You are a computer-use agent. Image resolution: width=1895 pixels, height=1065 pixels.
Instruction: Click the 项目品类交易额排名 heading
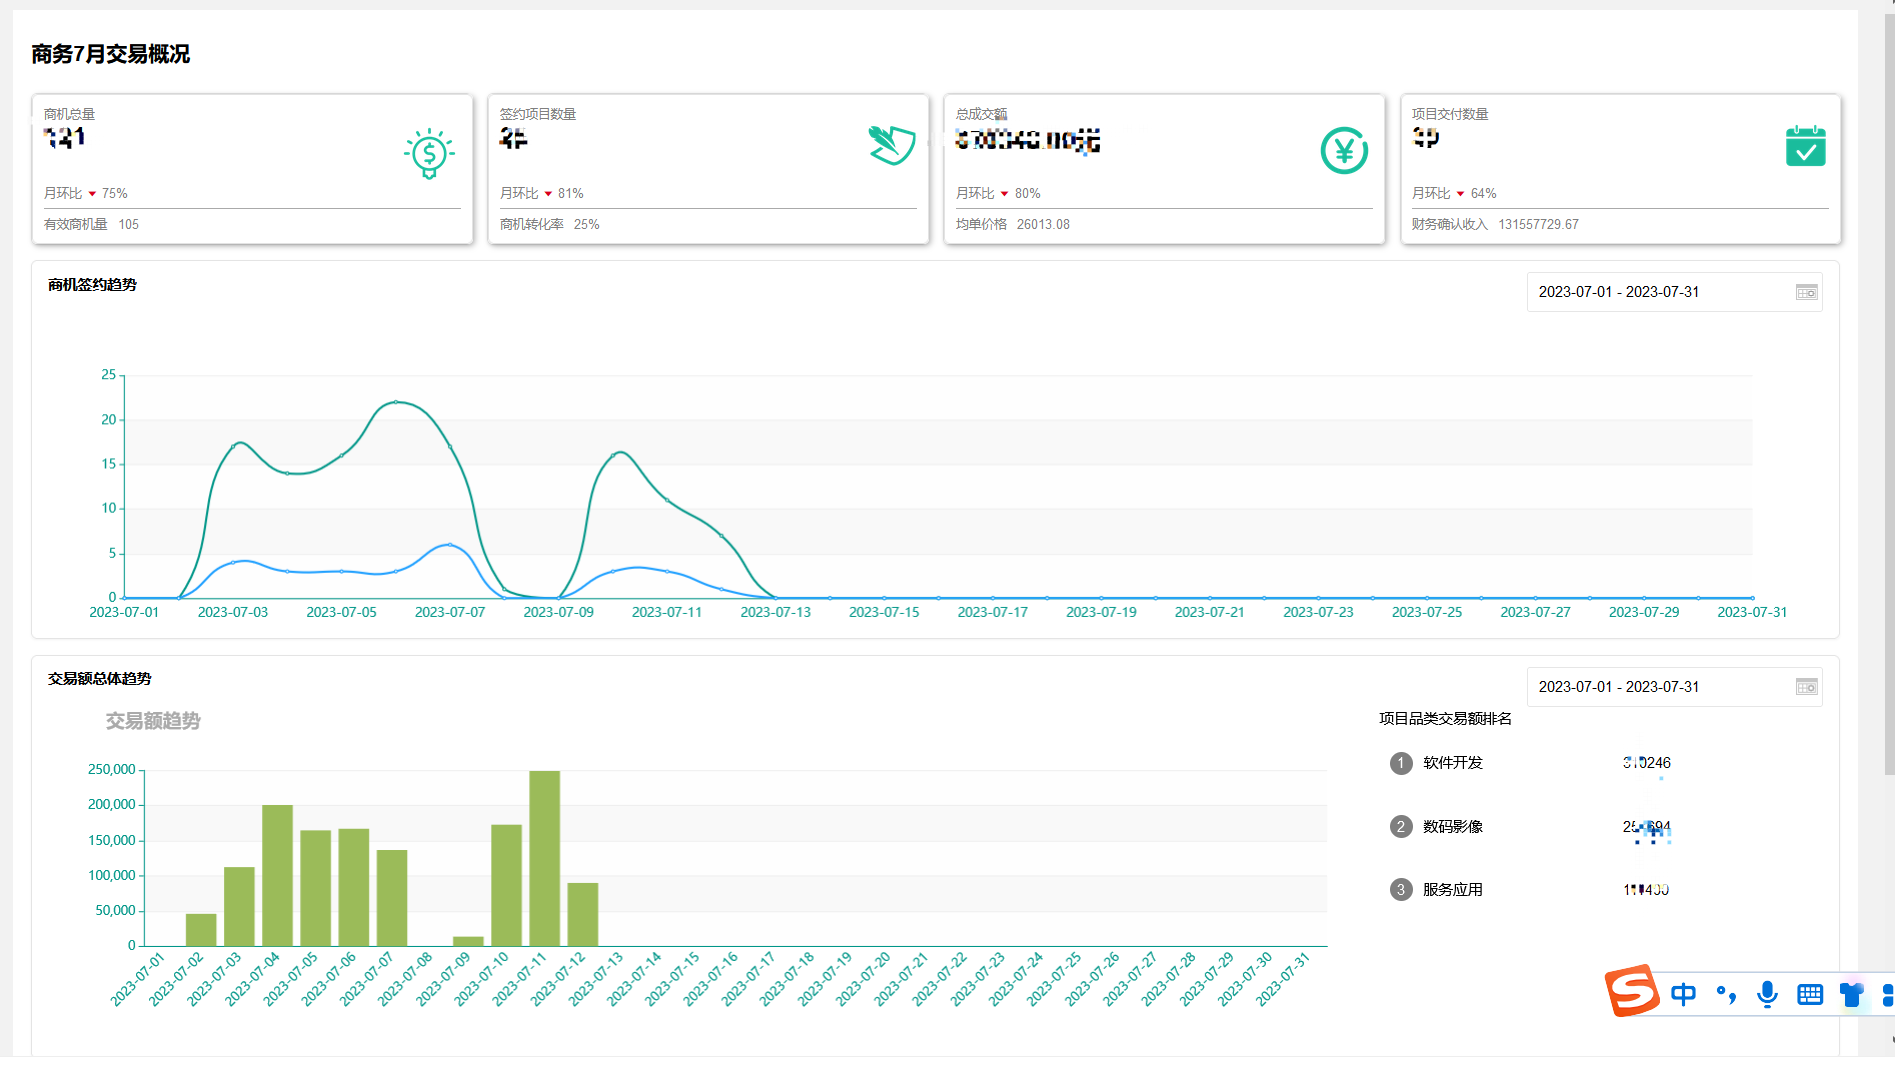[x=1445, y=719]
